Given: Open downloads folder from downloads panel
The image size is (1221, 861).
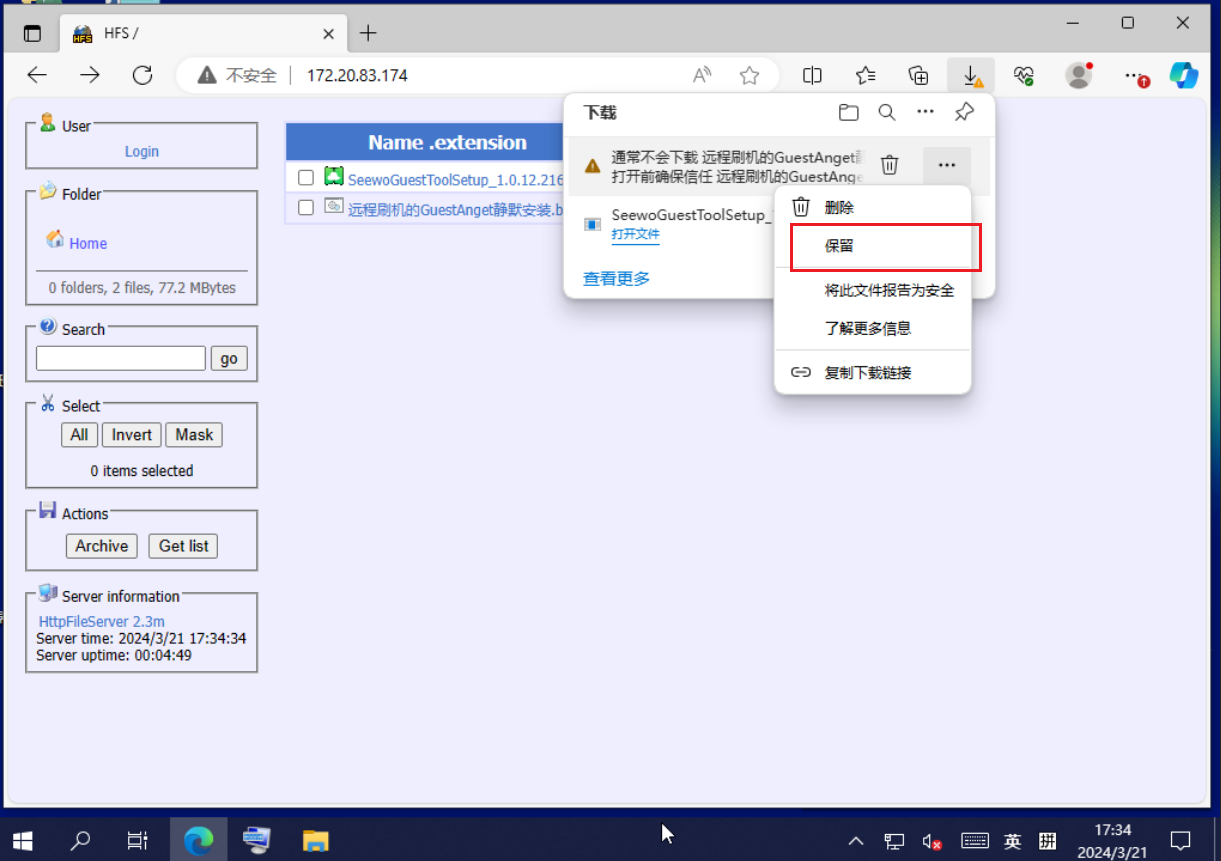Looking at the screenshot, I should click(849, 113).
